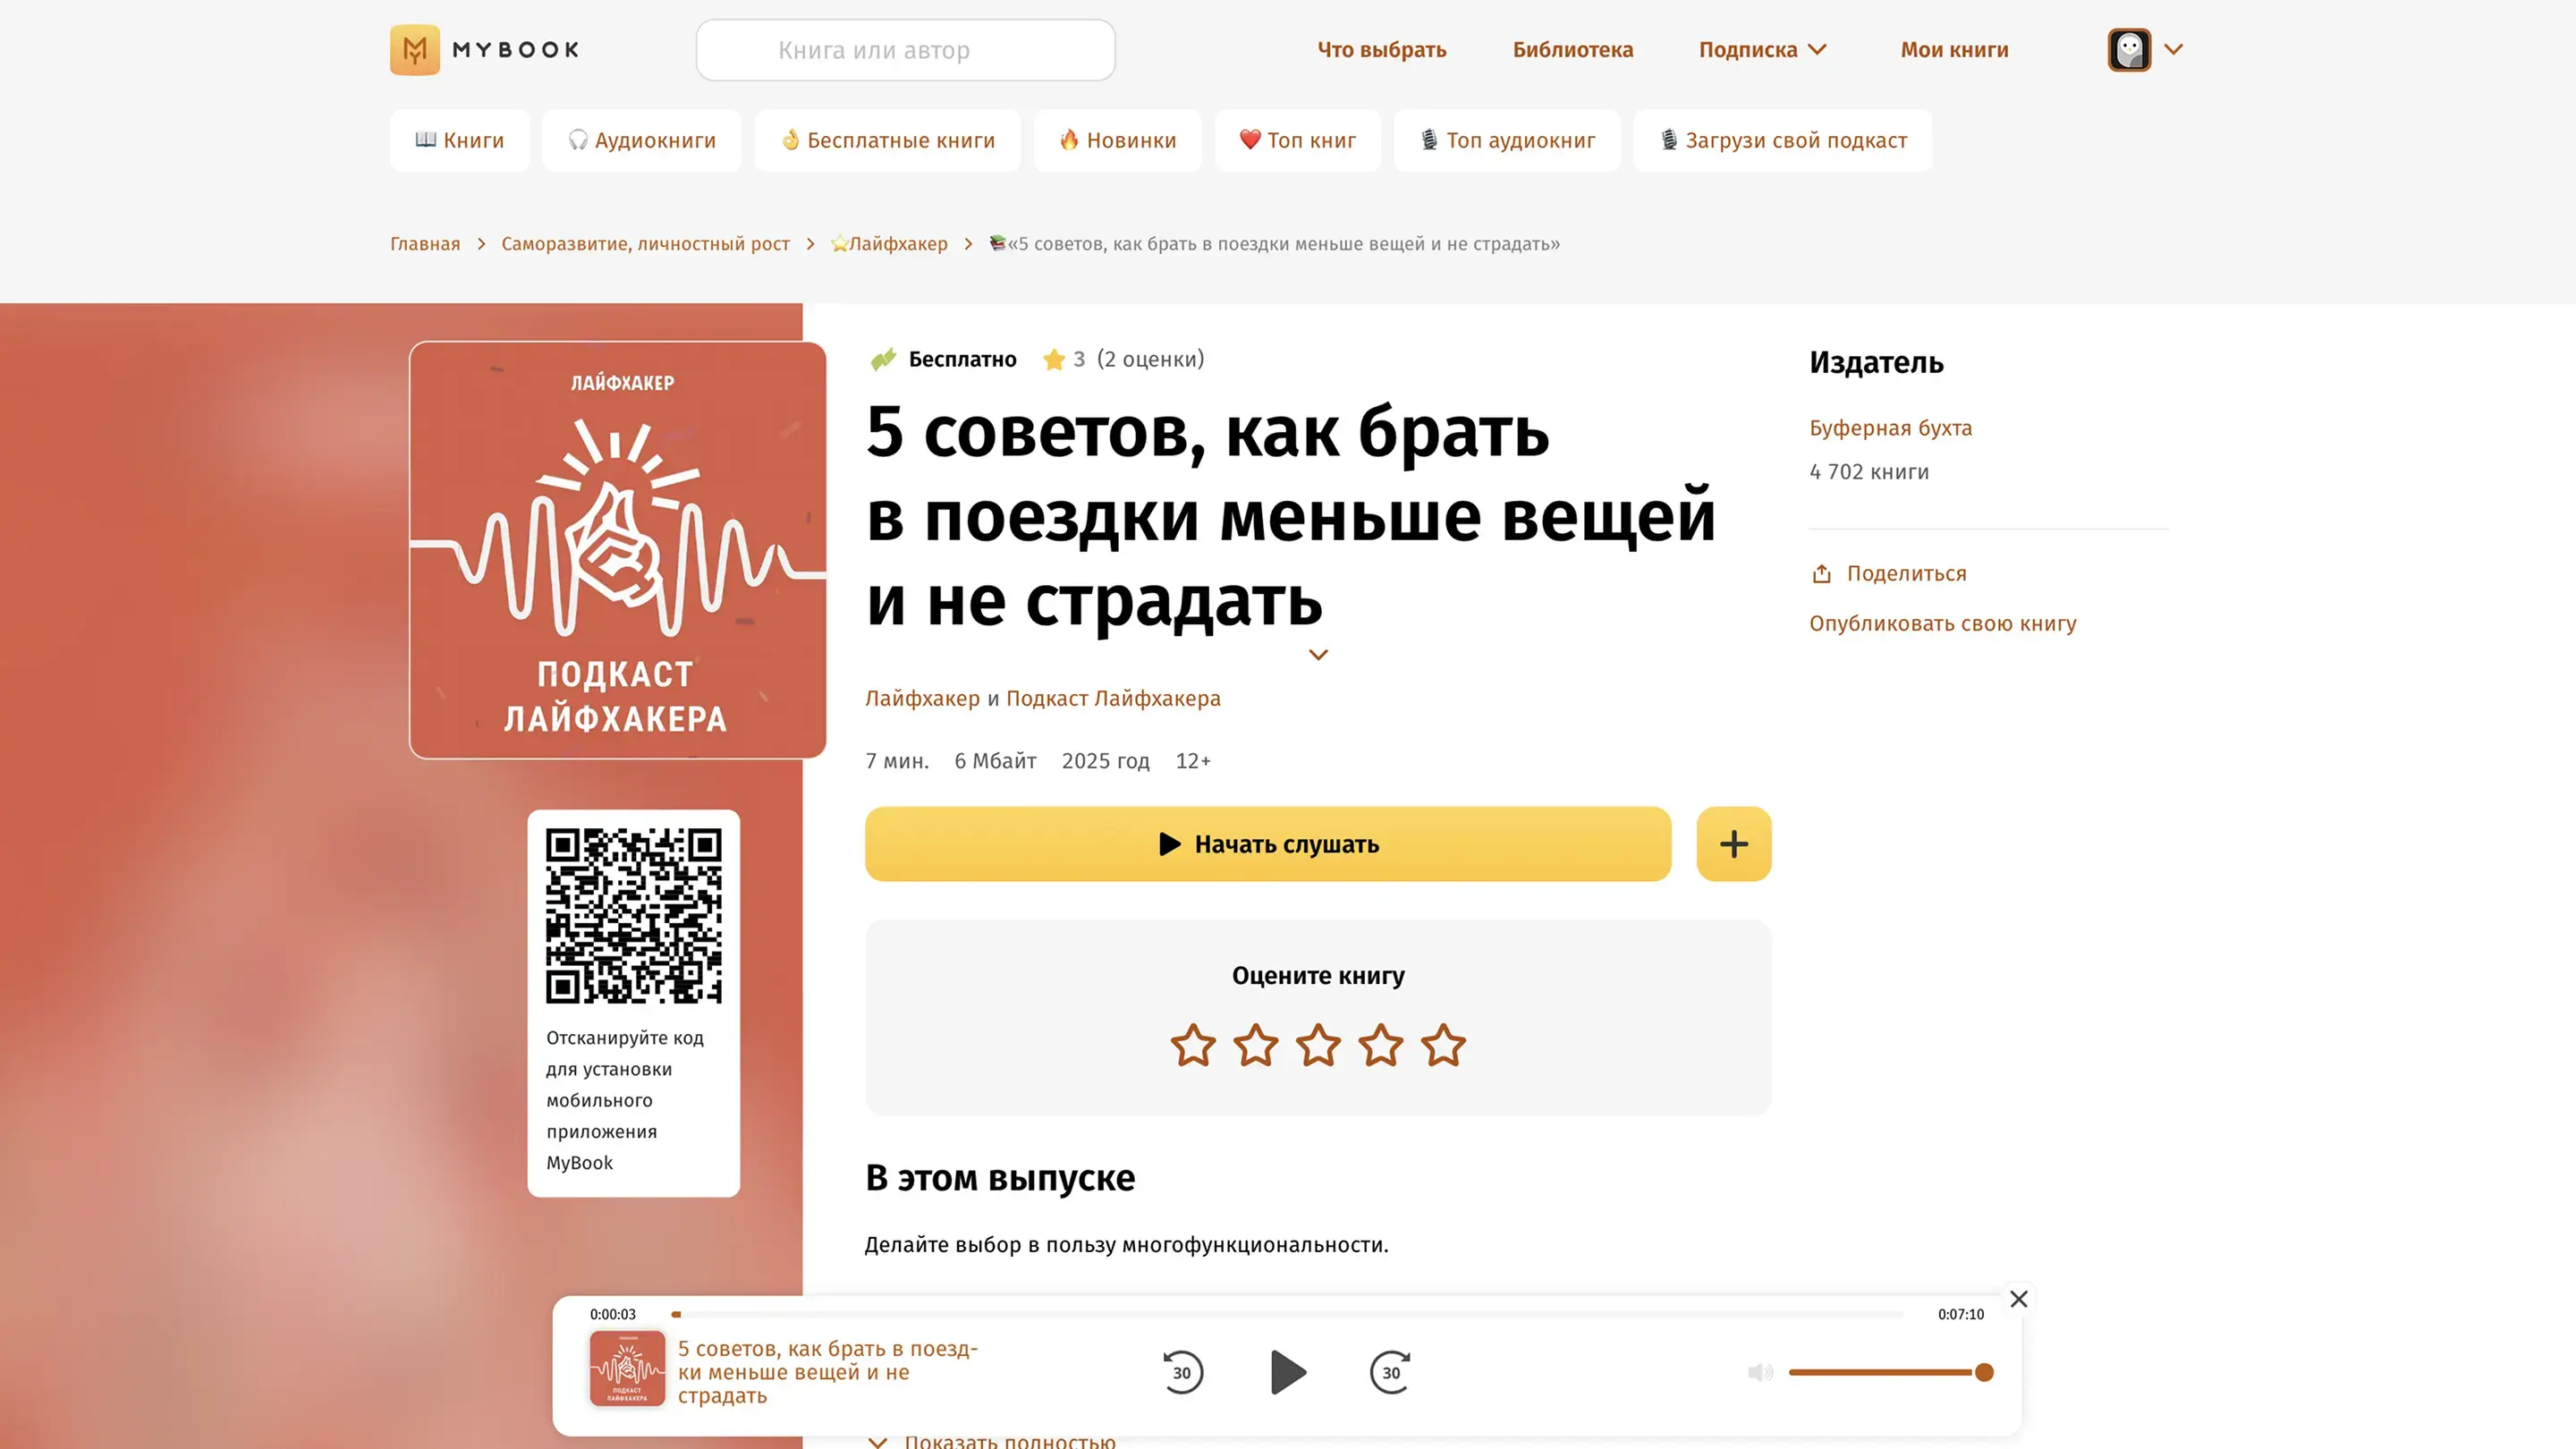Rate the book five stars
2576x1449 pixels.
tap(1443, 1045)
